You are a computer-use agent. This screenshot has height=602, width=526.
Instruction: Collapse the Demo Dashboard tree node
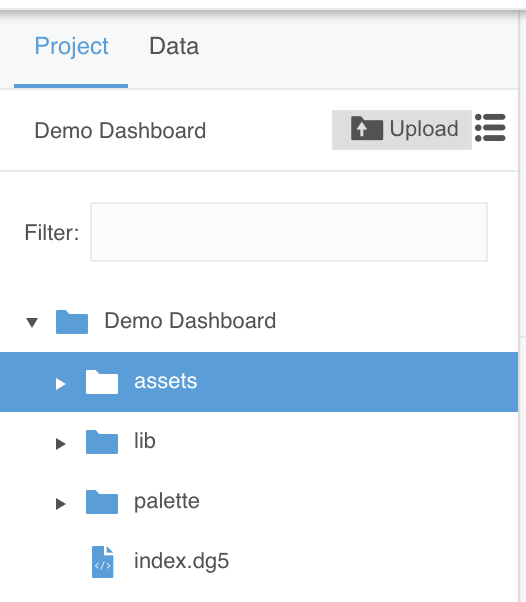pos(32,322)
